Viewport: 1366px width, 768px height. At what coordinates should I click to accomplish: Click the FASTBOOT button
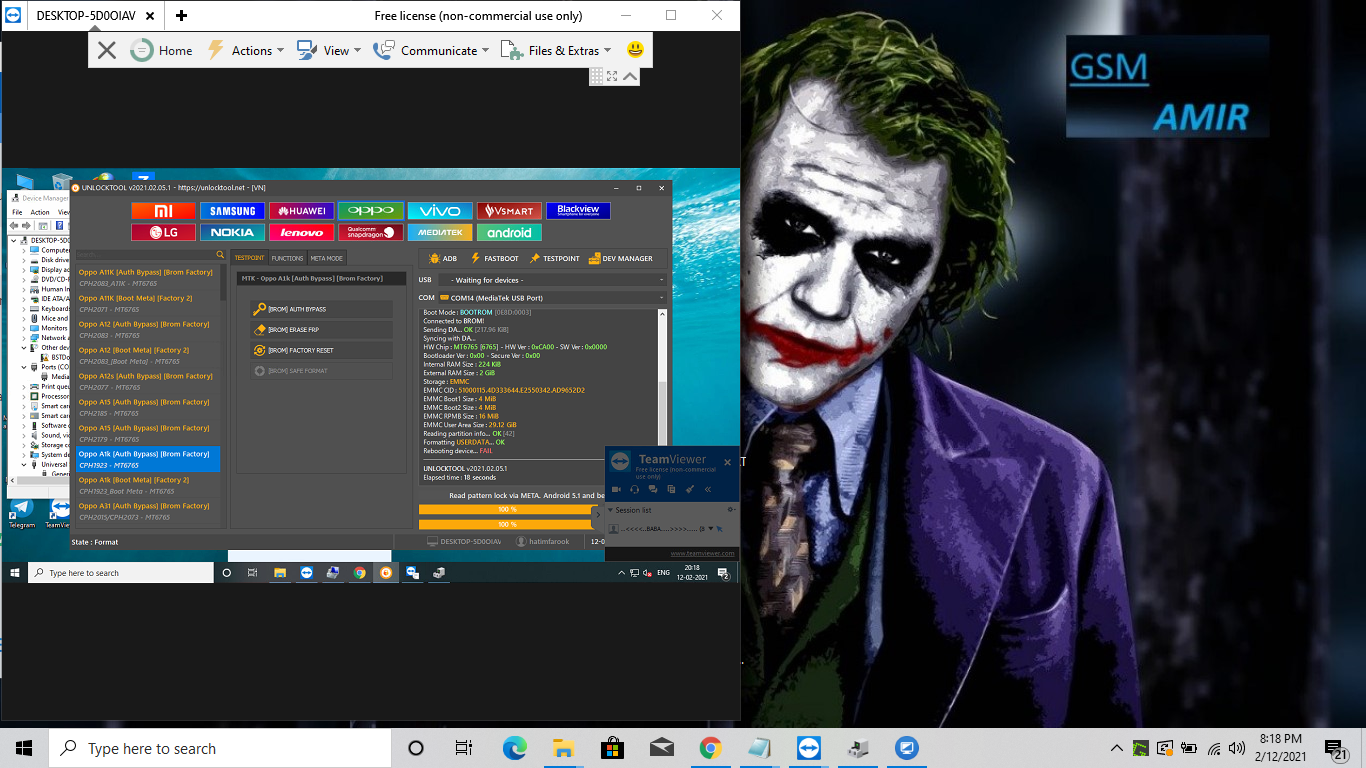click(x=495, y=258)
